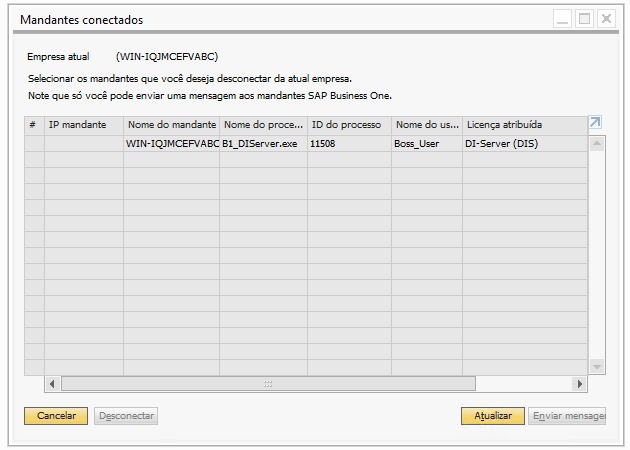Select the B1_DIServer.exe process cell
This screenshot has width=630, height=450.
point(263,143)
